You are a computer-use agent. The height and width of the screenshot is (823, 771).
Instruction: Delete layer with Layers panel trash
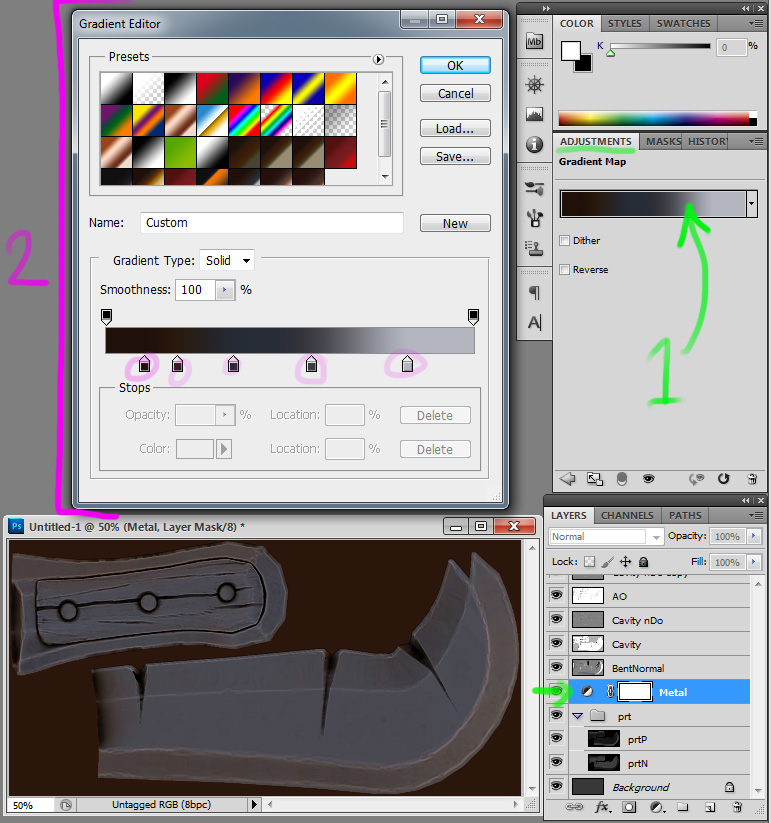(737, 807)
